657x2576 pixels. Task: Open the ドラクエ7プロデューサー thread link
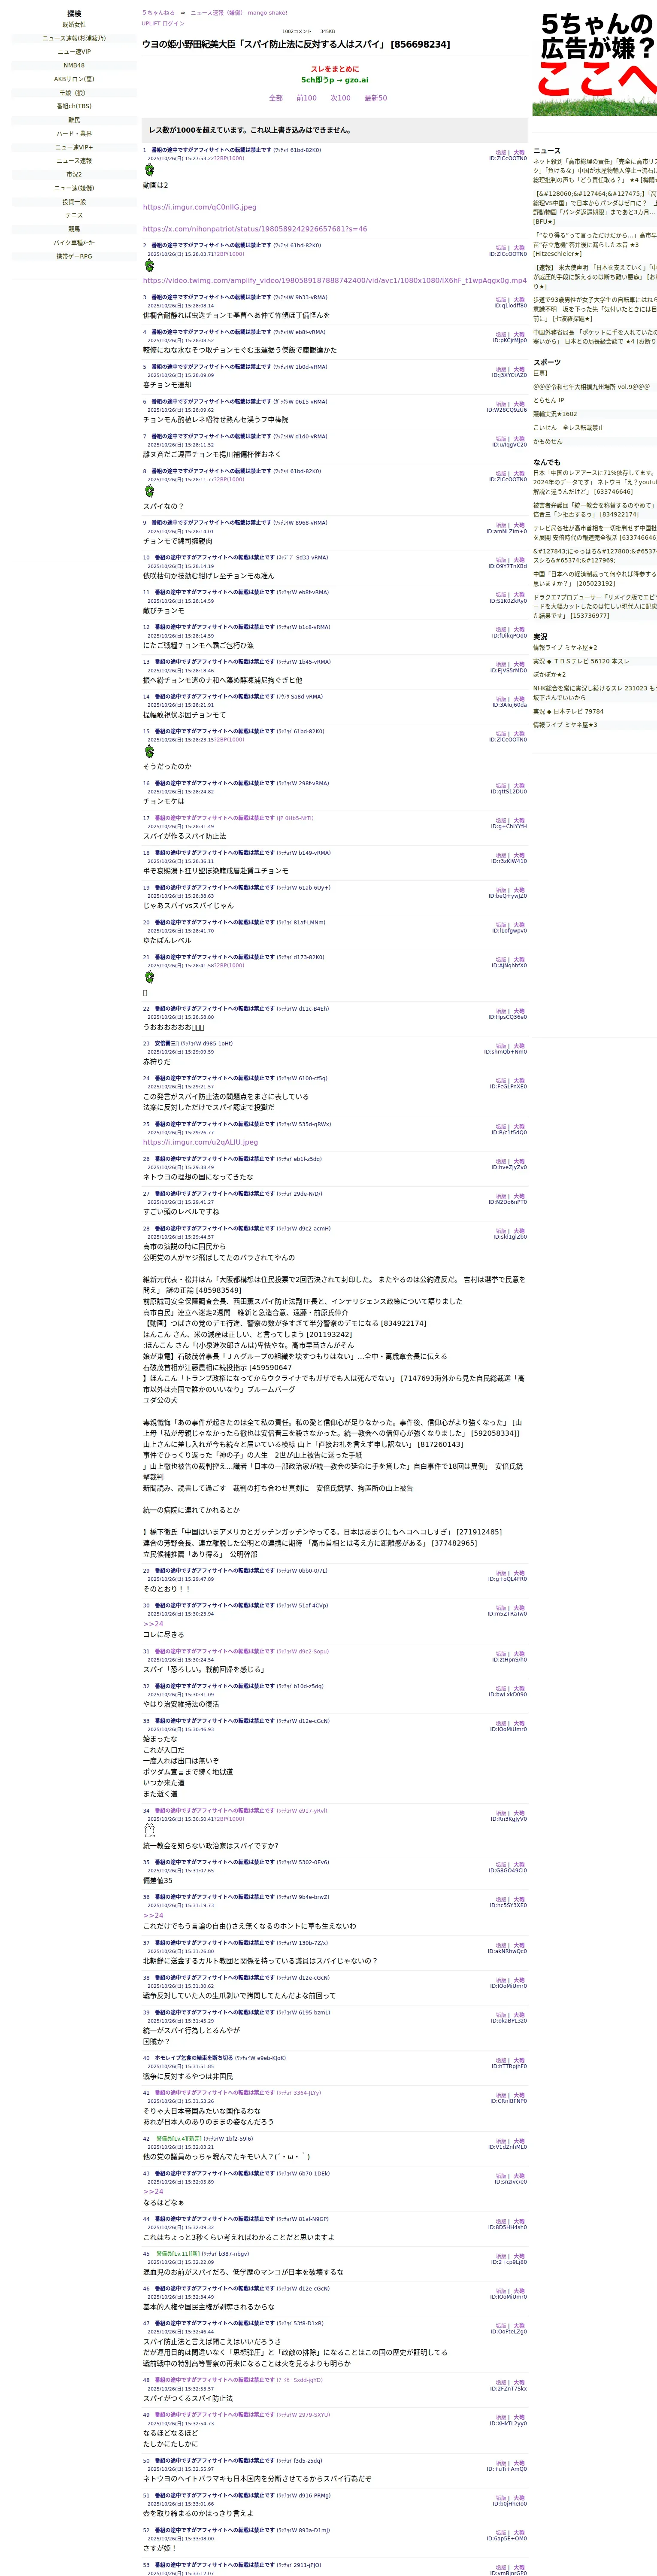tap(595, 606)
